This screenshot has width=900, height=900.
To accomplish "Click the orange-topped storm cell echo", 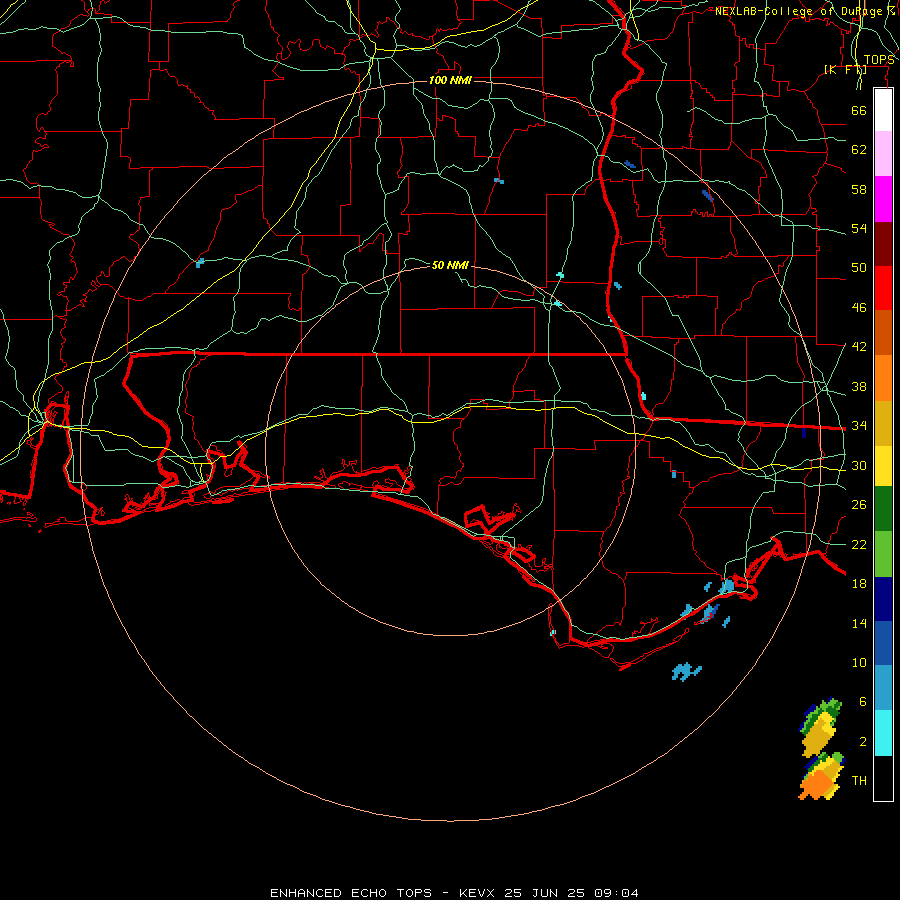I will [x=821, y=778].
